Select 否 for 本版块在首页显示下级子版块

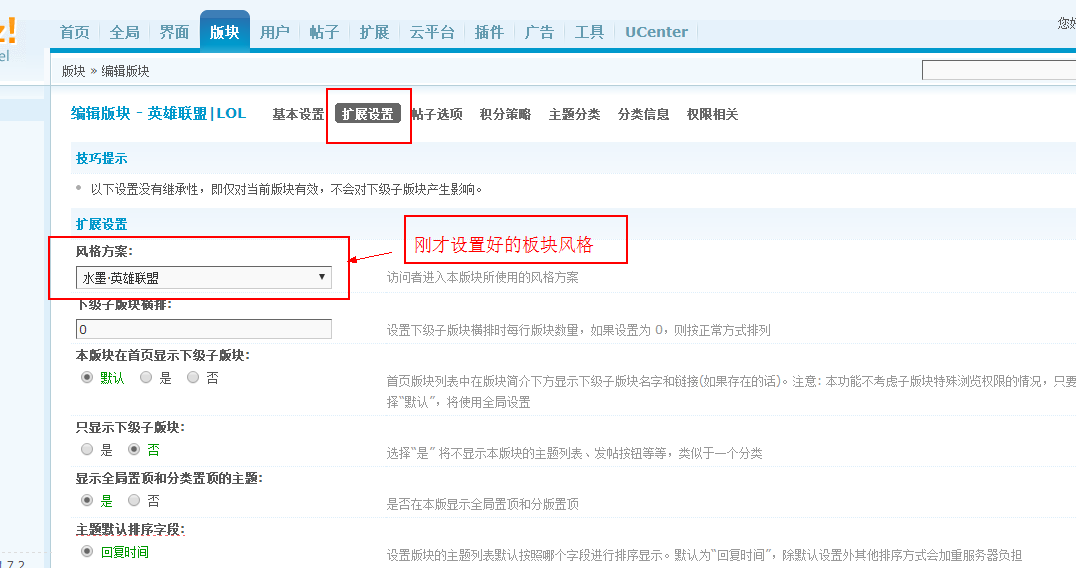[x=193, y=377]
